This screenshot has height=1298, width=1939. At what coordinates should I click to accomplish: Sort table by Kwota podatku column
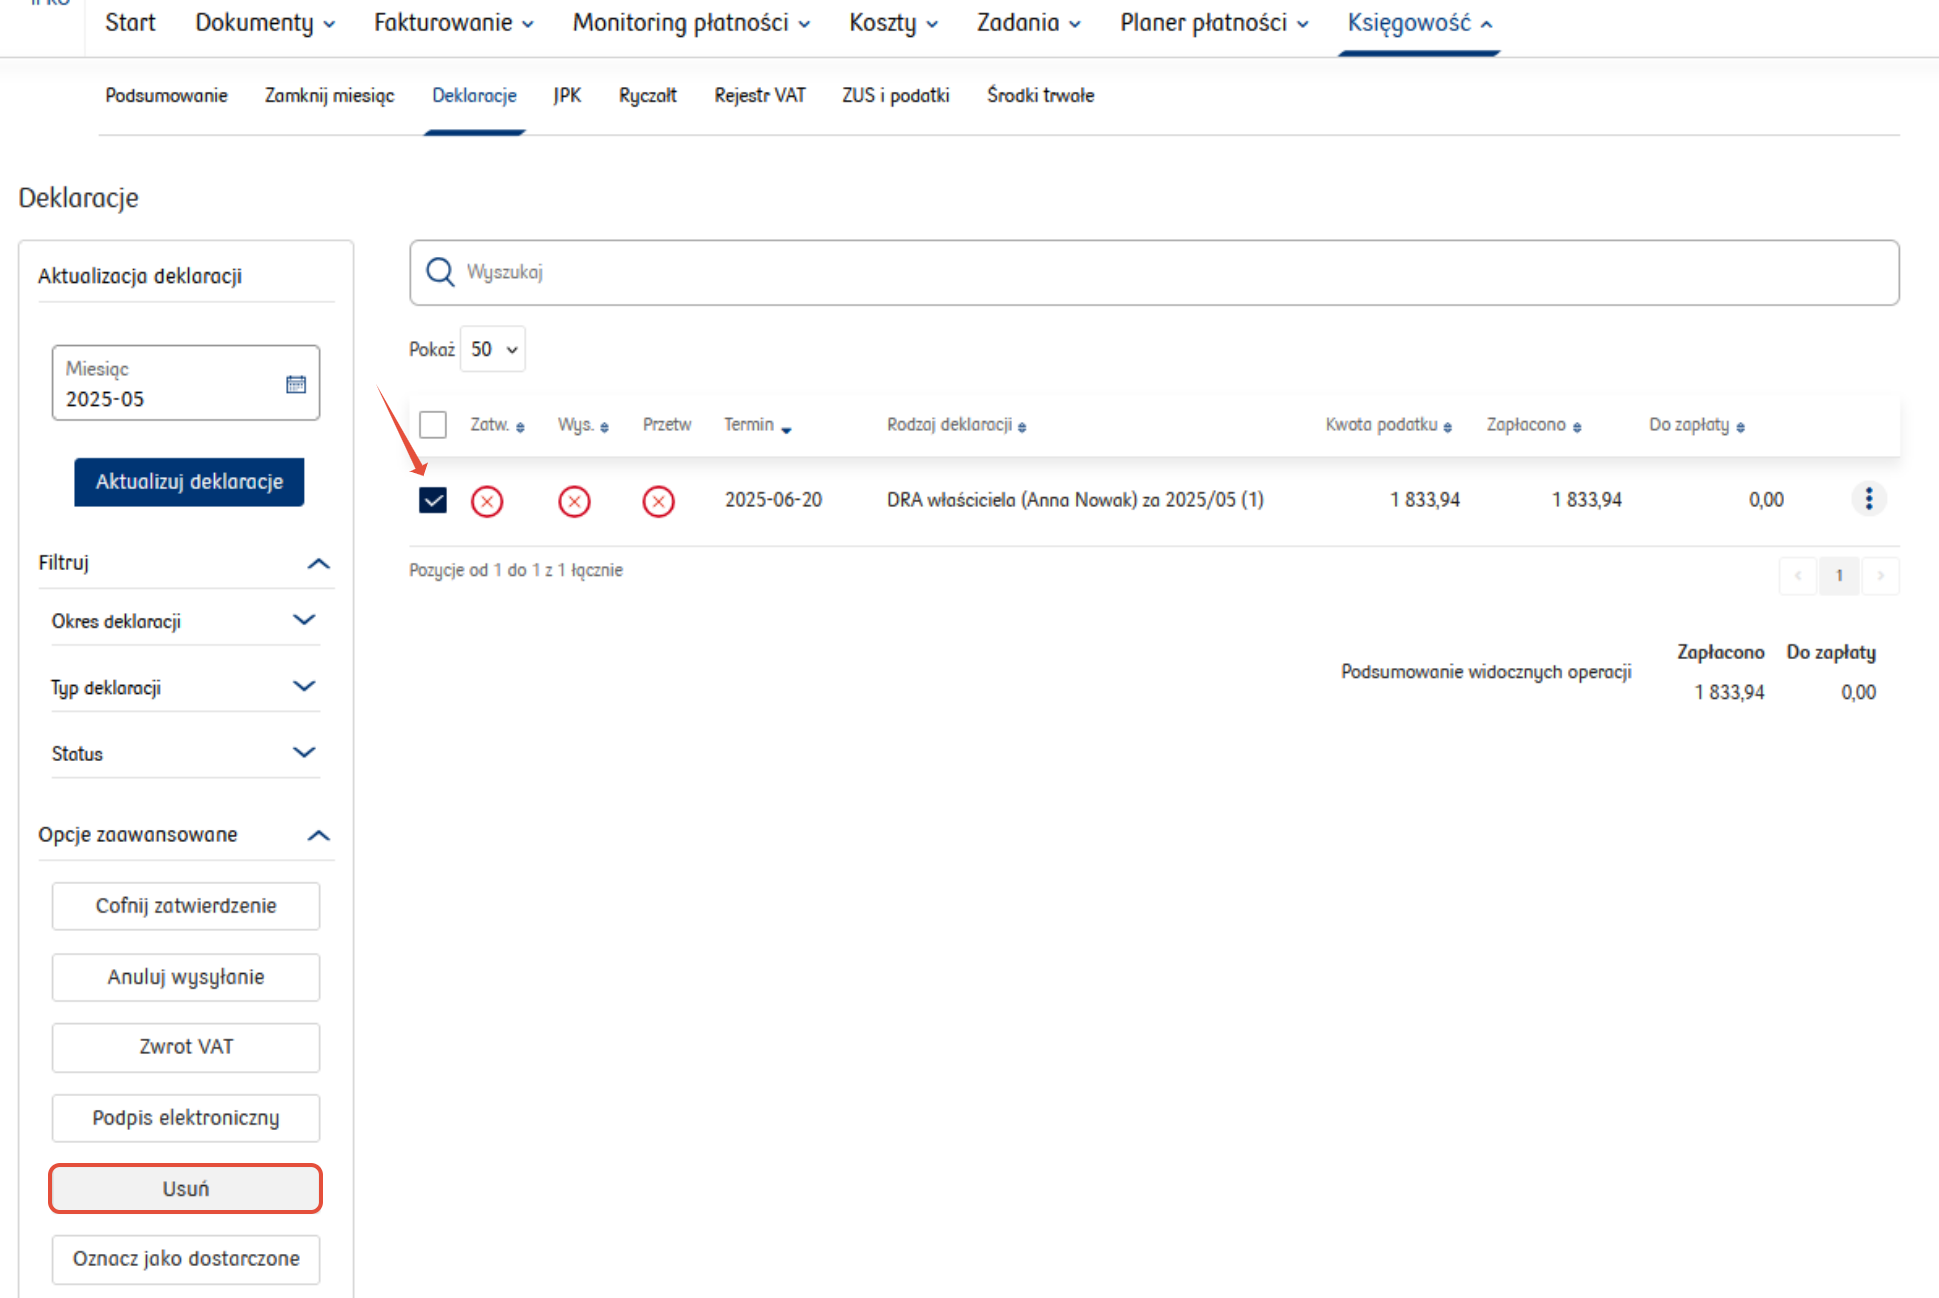tap(1387, 425)
